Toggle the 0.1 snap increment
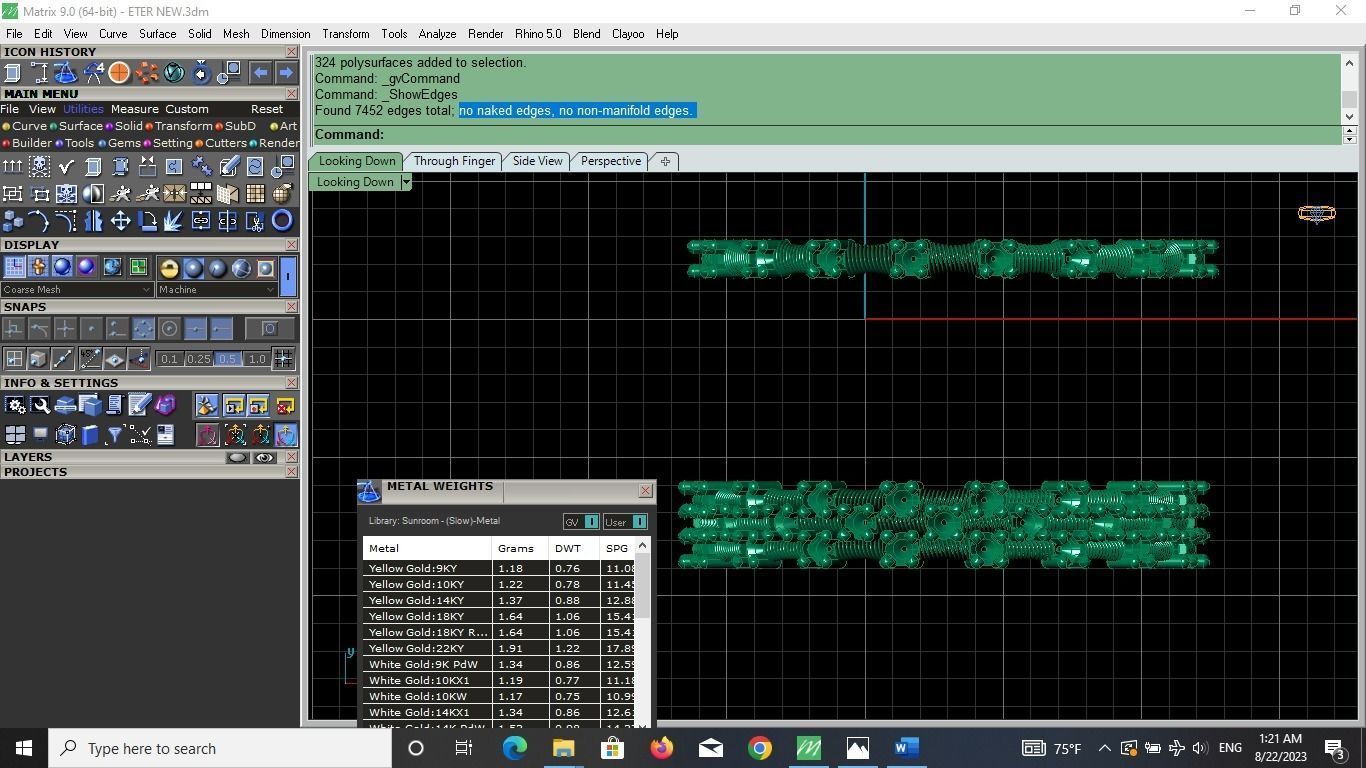This screenshot has height=768, width=1366. click(169, 359)
